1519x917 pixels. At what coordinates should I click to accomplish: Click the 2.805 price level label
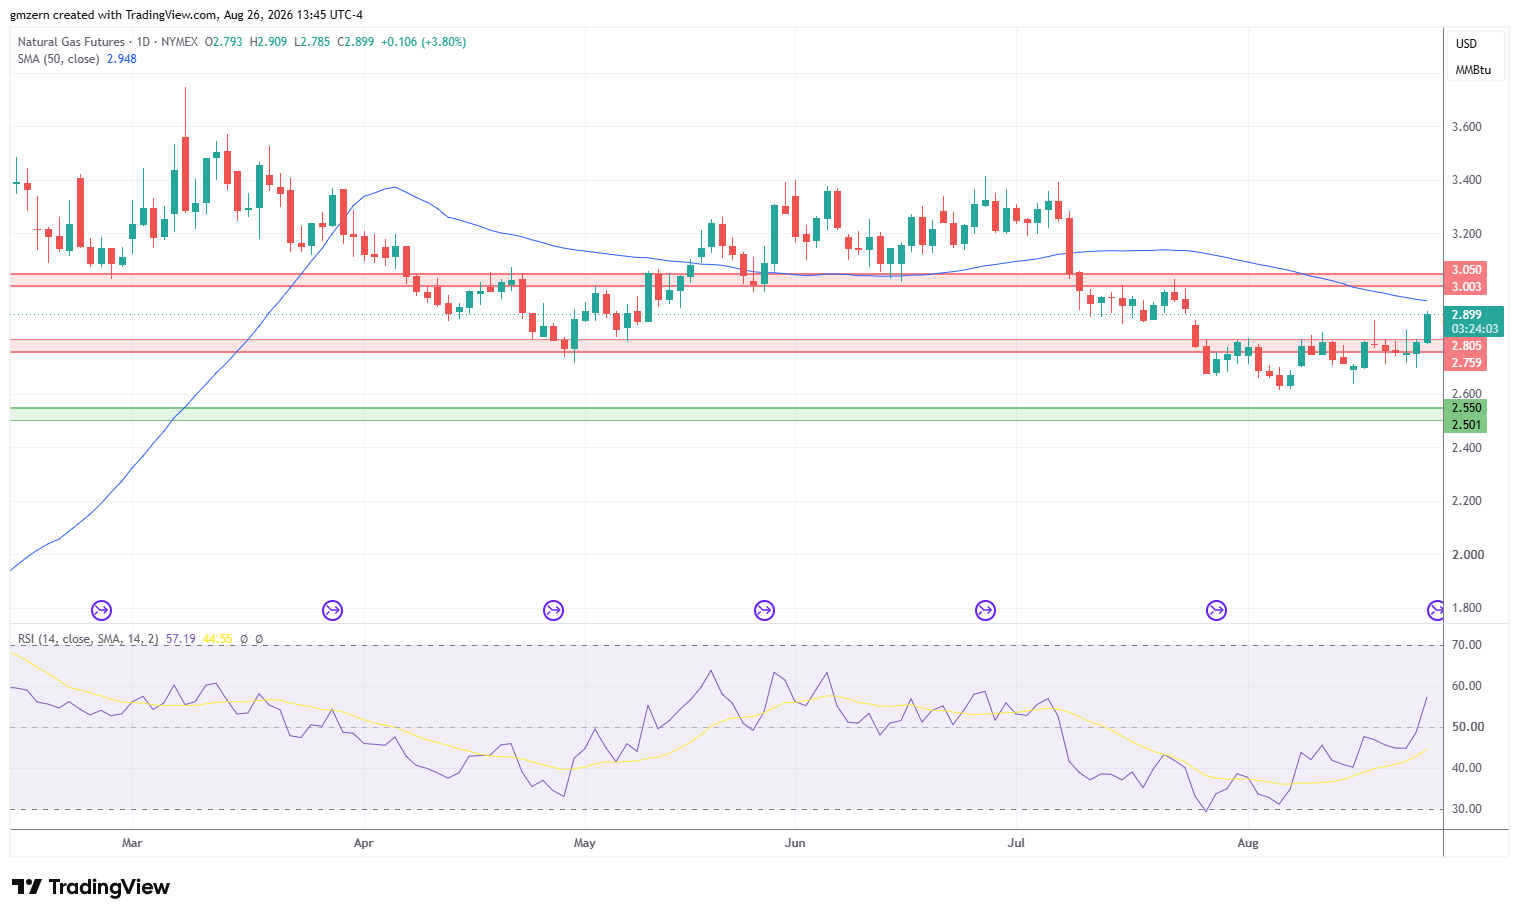click(x=1466, y=346)
